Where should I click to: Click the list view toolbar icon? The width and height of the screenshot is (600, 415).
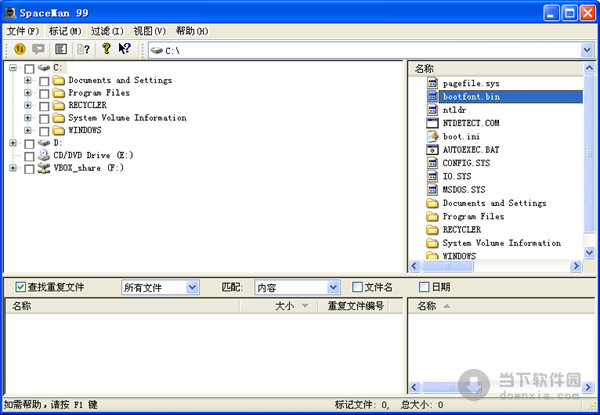(x=60, y=49)
